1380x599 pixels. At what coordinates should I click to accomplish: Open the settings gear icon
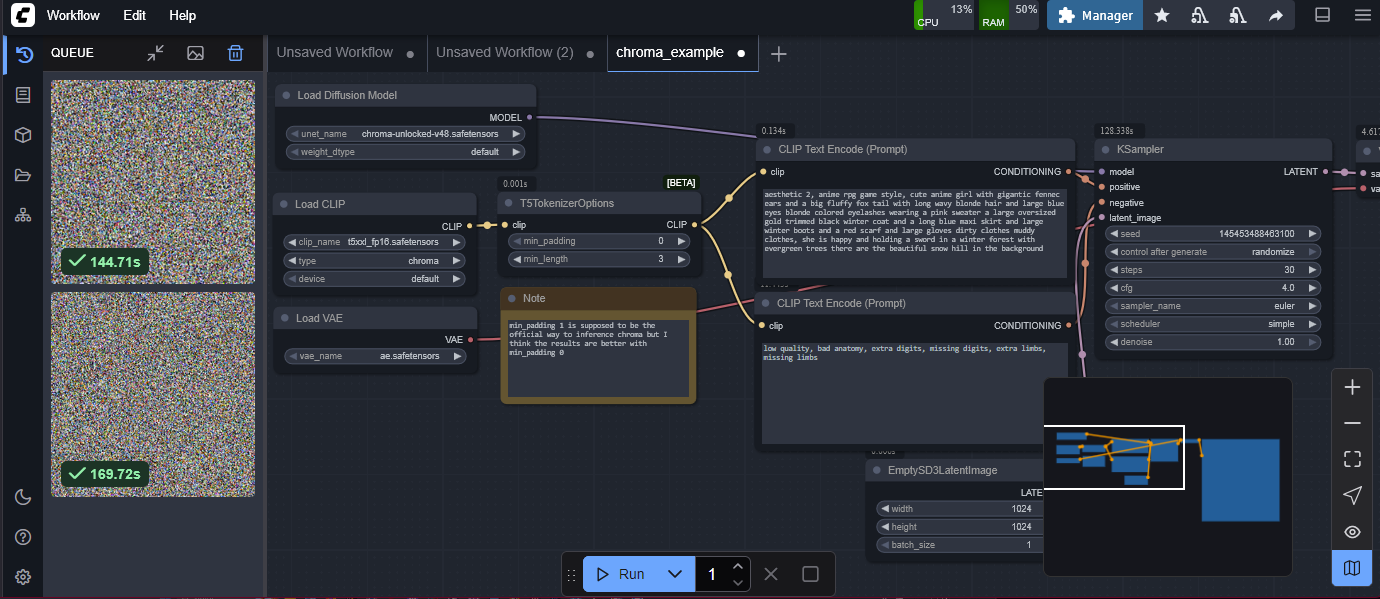point(23,577)
